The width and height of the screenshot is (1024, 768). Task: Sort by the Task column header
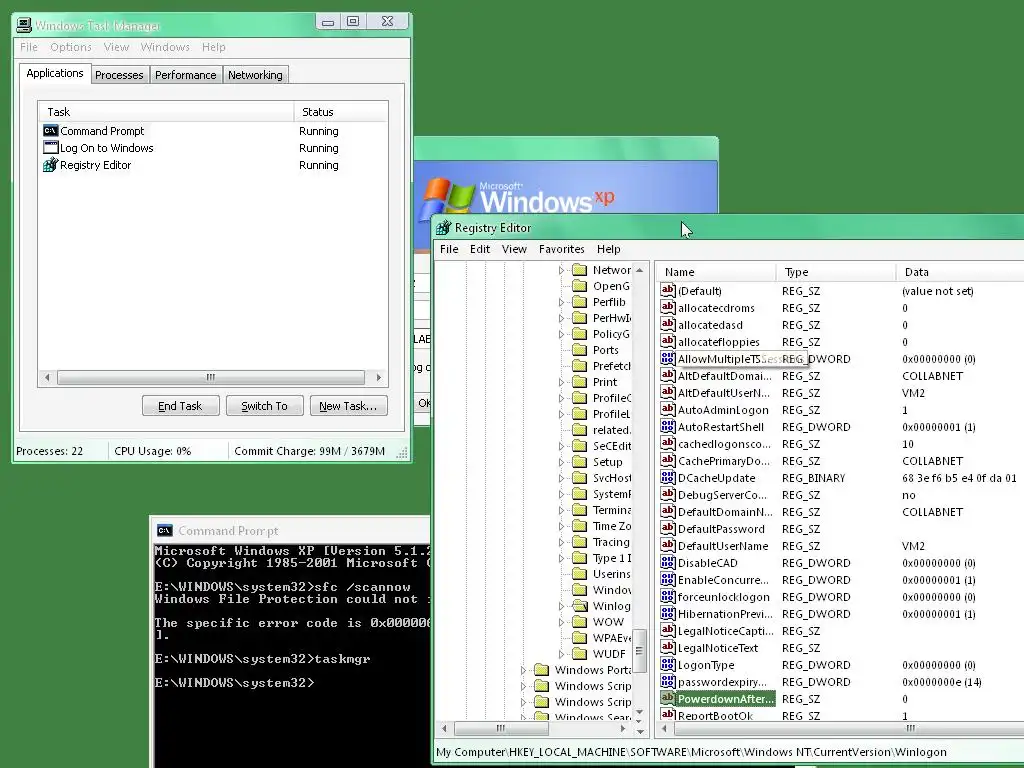pyautogui.click(x=166, y=112)
